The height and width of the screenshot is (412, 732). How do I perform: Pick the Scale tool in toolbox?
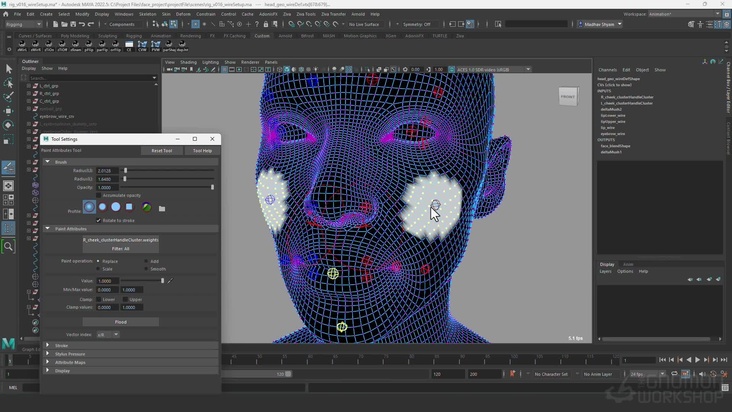[x=8, y=140]
